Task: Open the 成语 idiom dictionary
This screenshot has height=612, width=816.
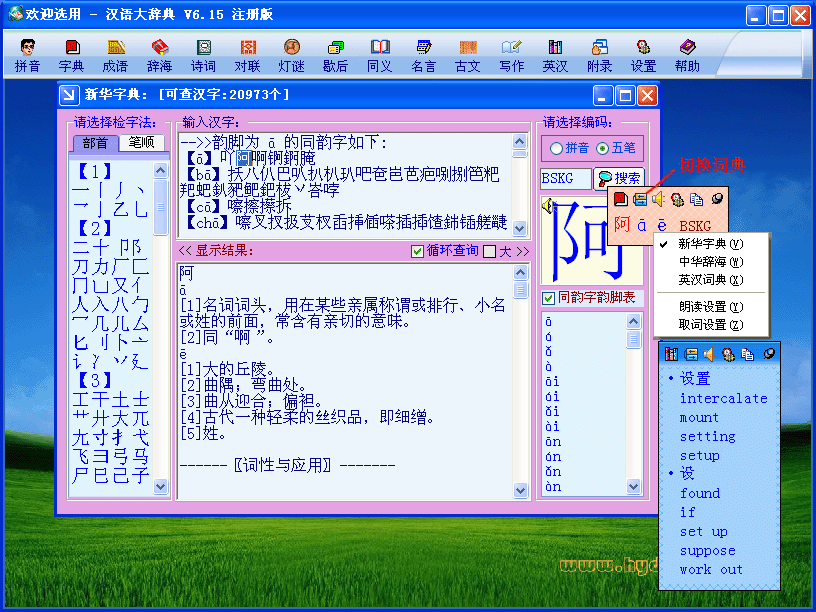Action: [x=115, y=55]
